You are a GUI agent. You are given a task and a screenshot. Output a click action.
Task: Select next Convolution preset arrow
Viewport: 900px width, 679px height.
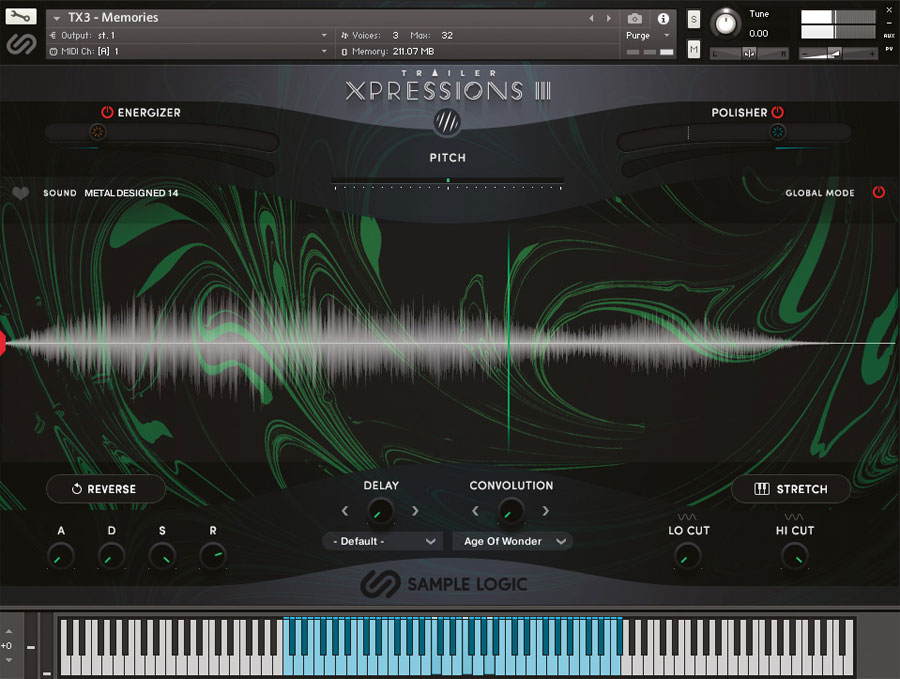545,510
